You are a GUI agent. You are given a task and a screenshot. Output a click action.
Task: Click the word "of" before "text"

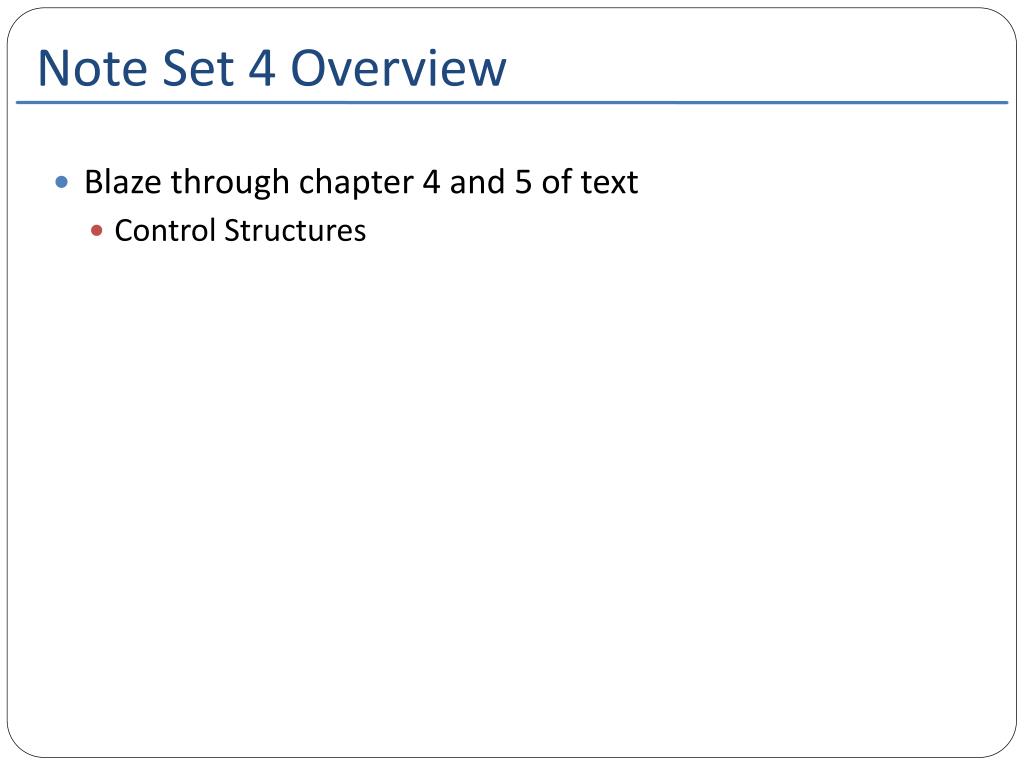coord(556,182)
